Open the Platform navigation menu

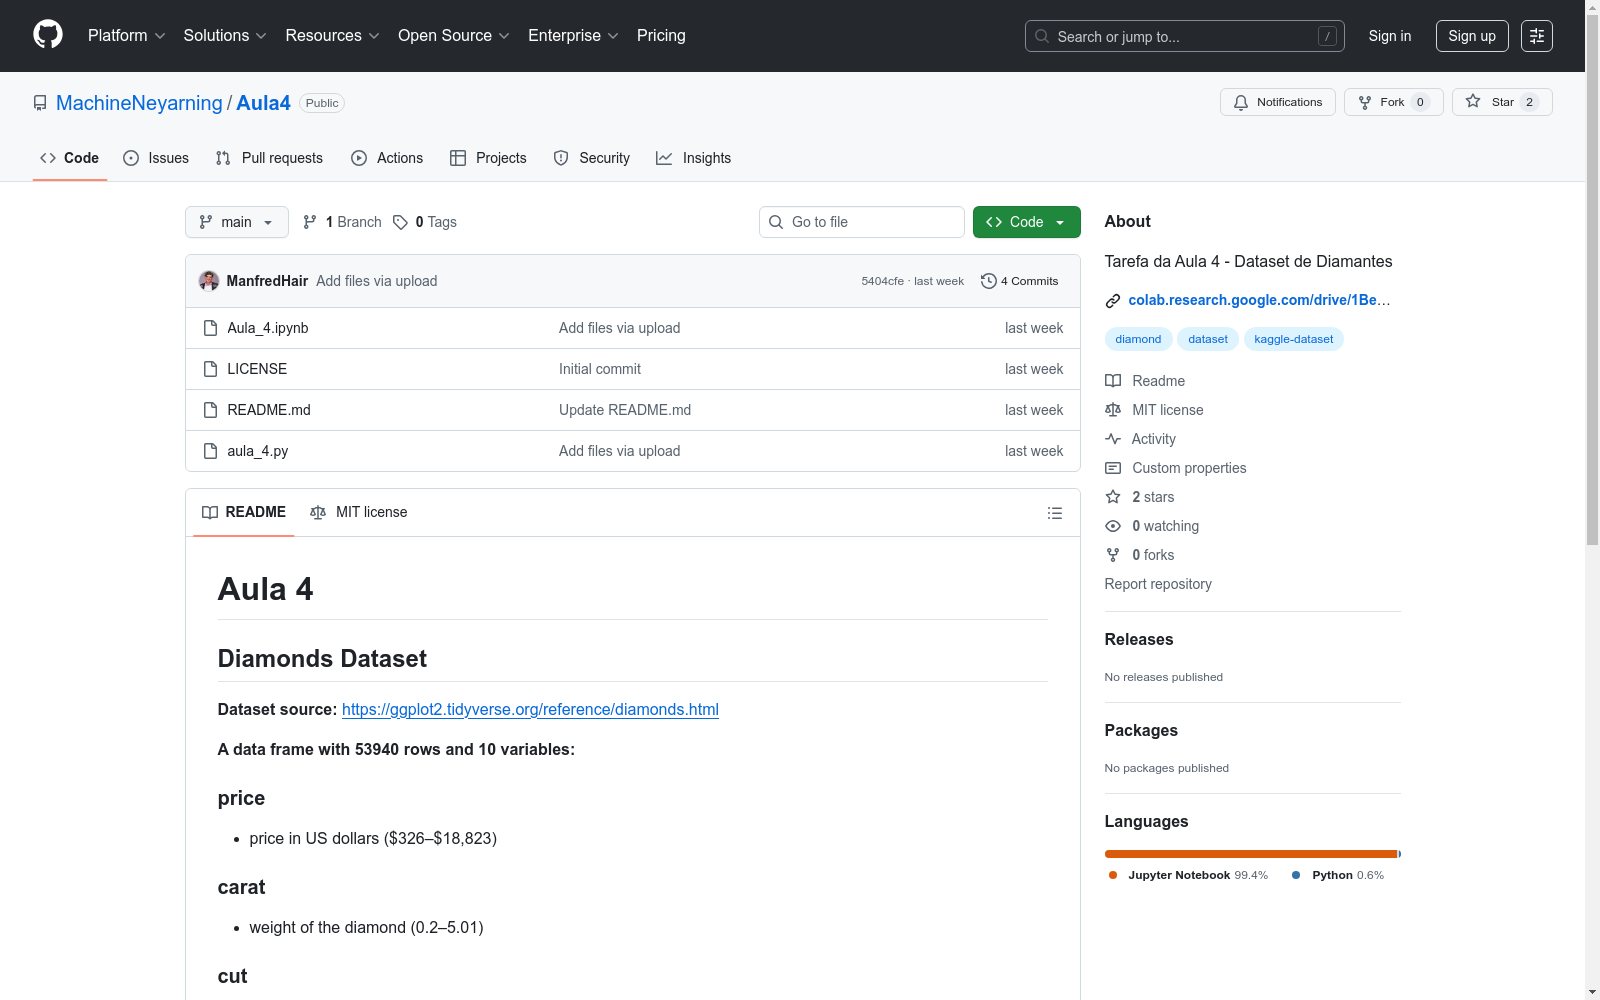click(x=126, y=36)
